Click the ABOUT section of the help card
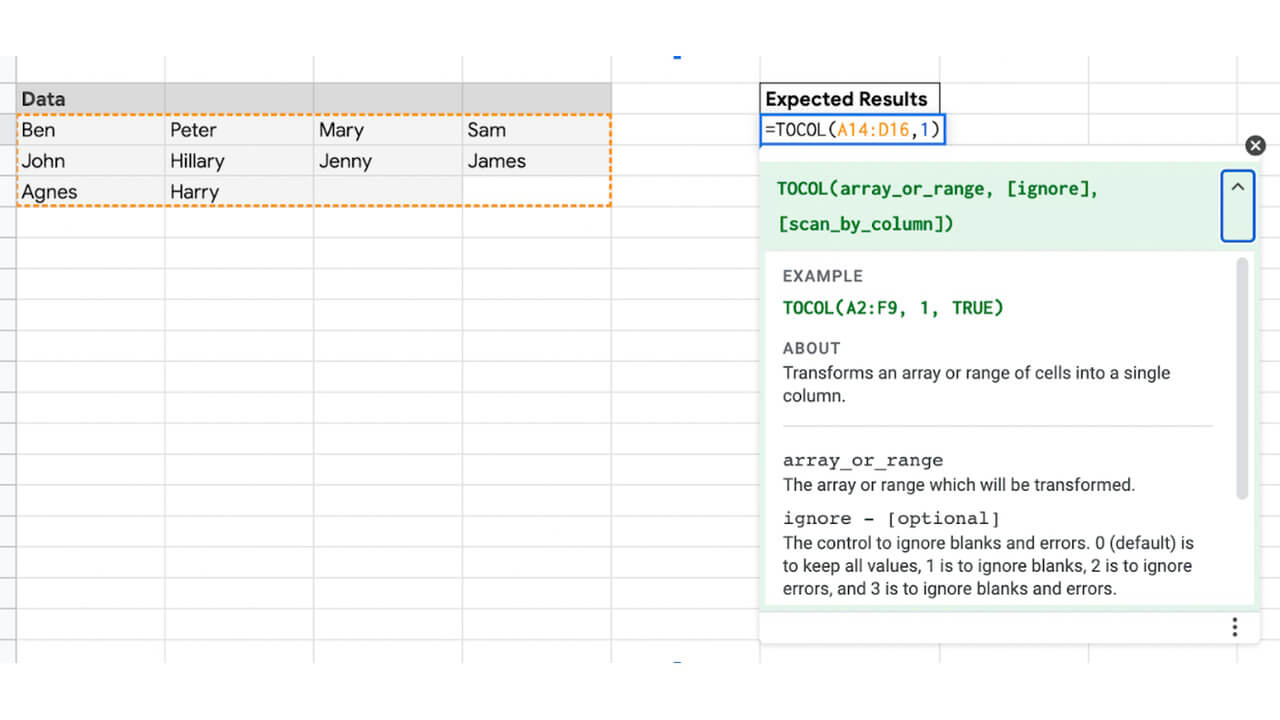The width and height of the screenshot is (1280, 720). click(x=811, y=348)
